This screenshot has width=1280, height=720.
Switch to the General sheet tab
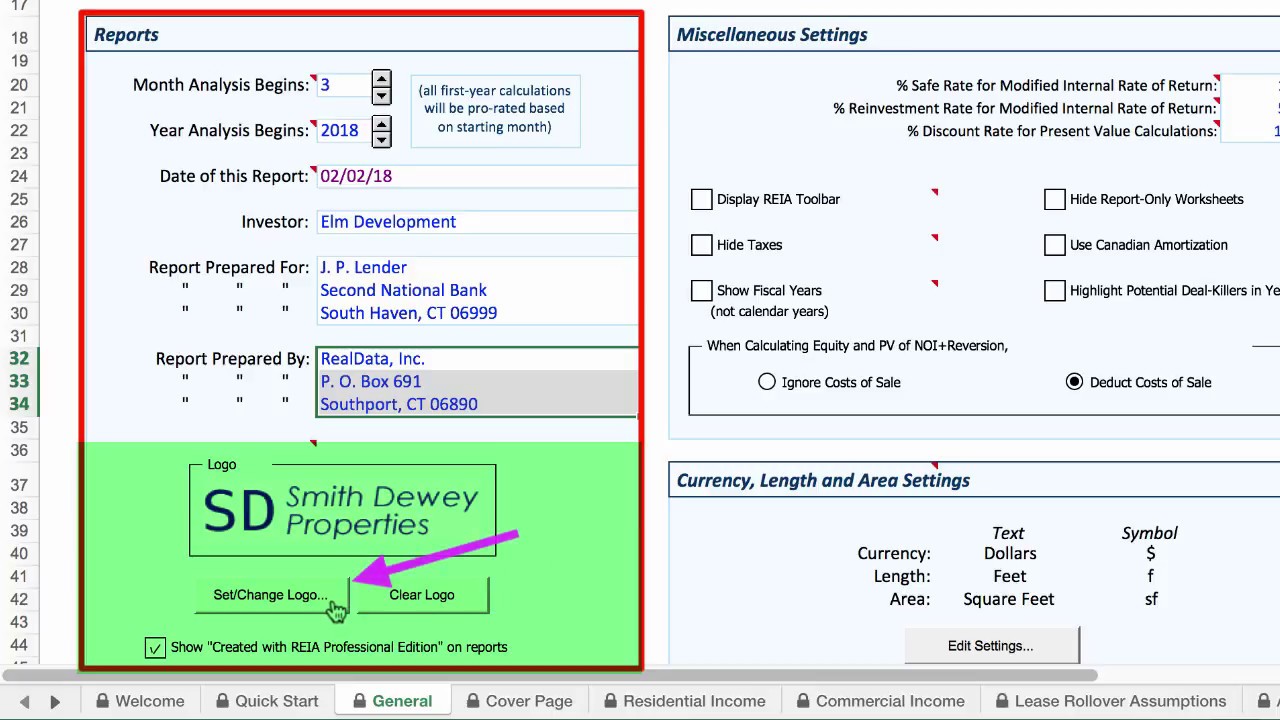393,701
